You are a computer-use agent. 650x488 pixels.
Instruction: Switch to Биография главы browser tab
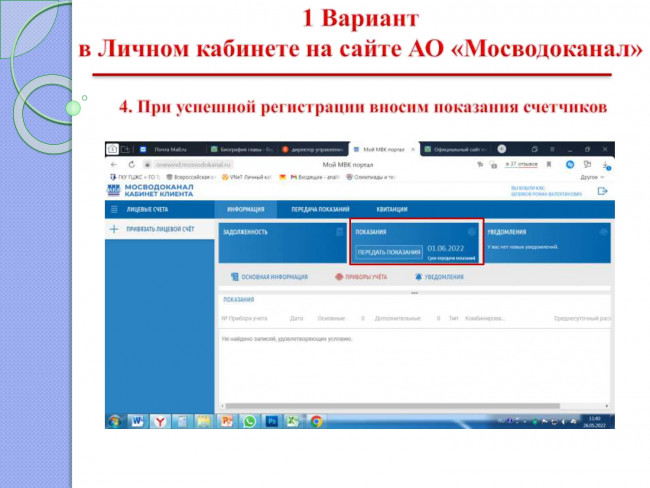(240, 149)
